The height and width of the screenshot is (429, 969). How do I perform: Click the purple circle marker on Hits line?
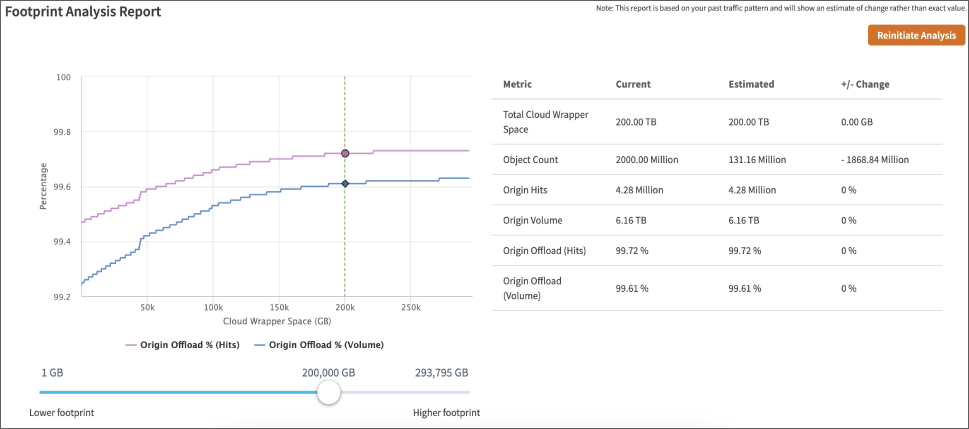click(345, 154)
